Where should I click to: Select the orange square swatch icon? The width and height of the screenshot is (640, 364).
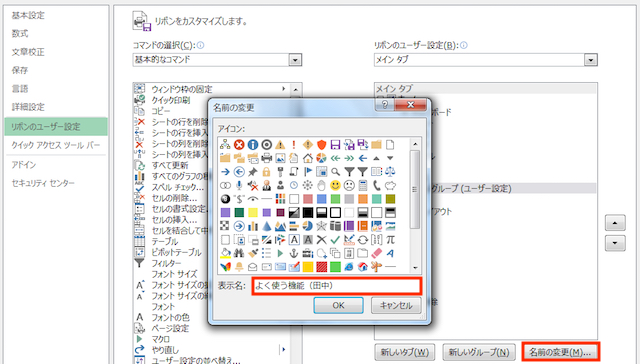(363, 199)
